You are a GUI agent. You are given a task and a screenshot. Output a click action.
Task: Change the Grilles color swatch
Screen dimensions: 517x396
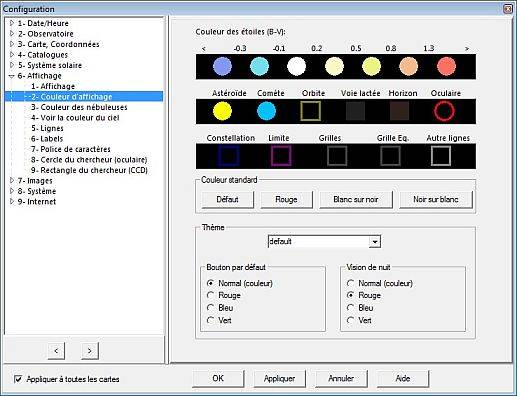(x=337, y=156)
